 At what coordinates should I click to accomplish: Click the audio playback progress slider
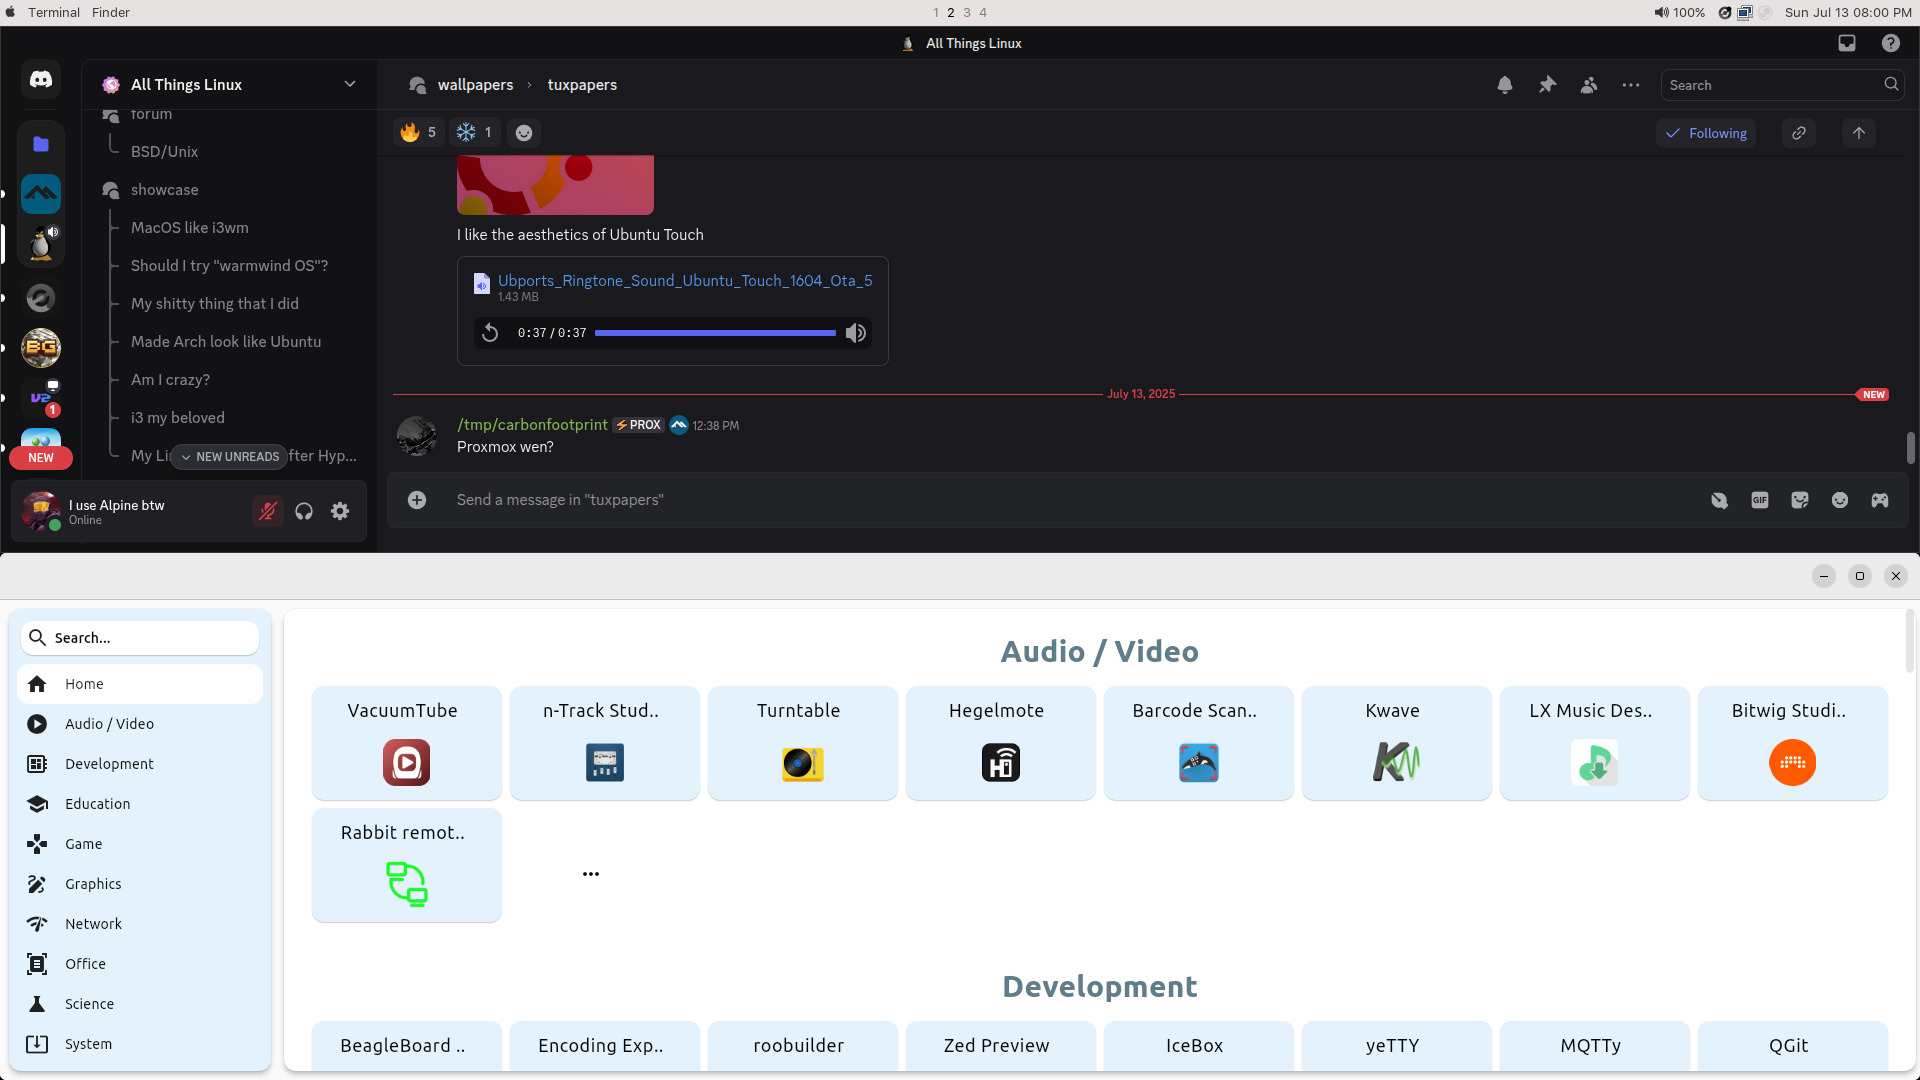(x=715, y=333)
